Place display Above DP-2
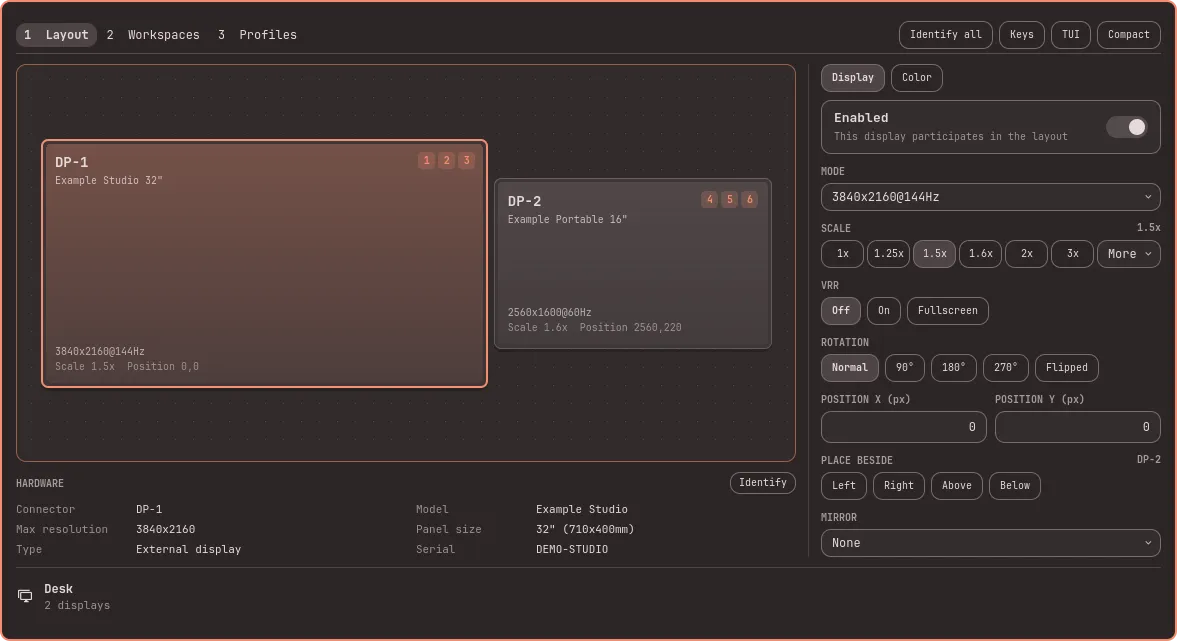The height and width of the screenshot is (641, 1177). [x=956, y=486]
